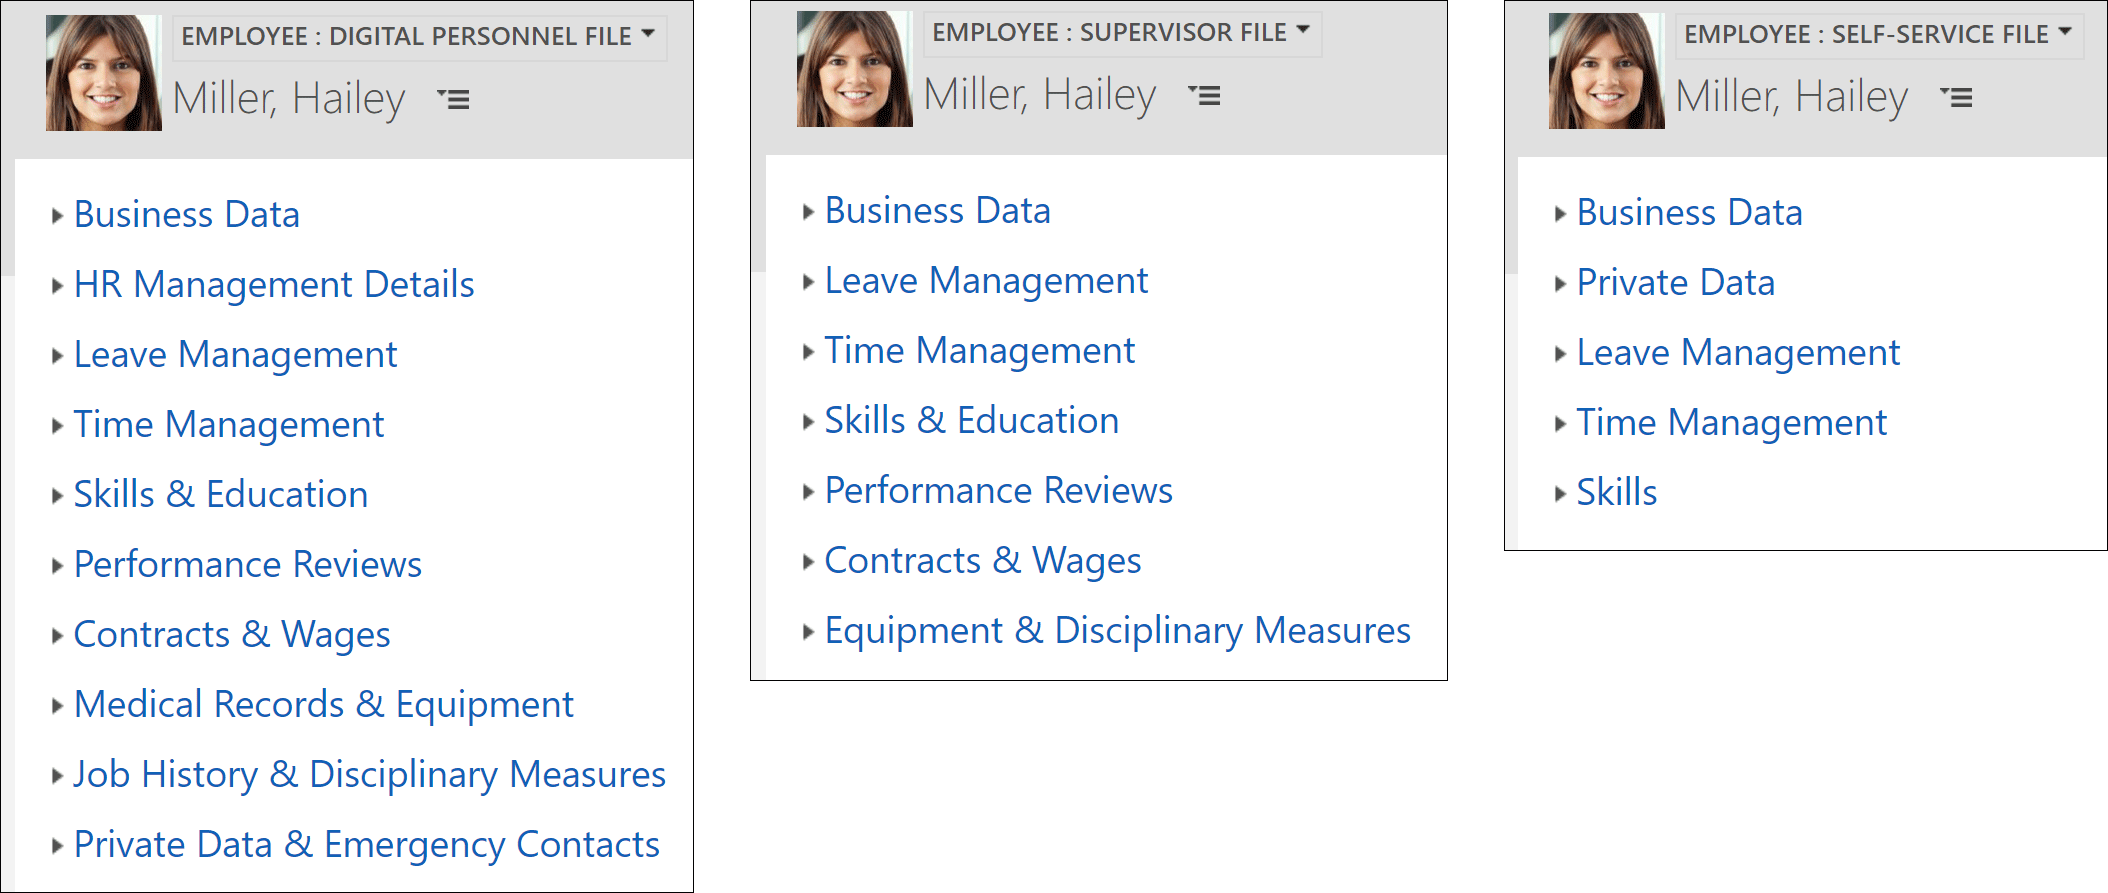Expand the HR Management Details arrow
The width and height of the screenshot is (2108, 893).
[57, 285]
